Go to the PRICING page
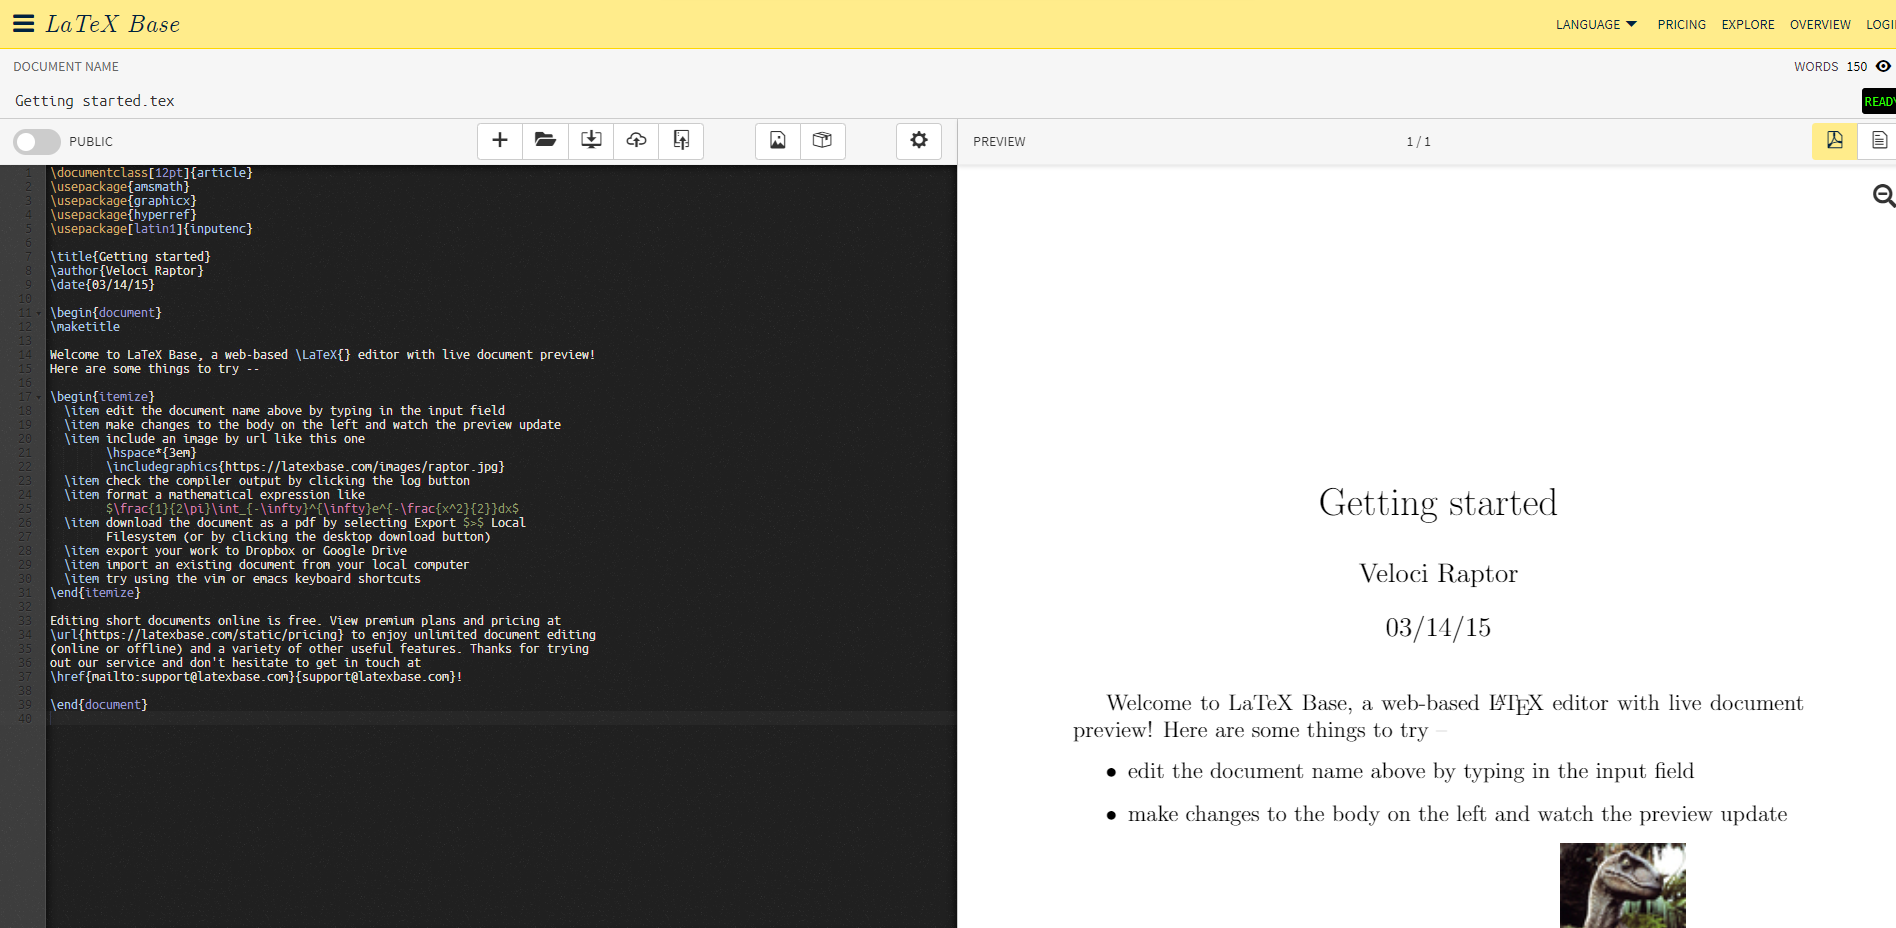The height and width of the screenshot is (928, 1896). [x=1682, y=25]
